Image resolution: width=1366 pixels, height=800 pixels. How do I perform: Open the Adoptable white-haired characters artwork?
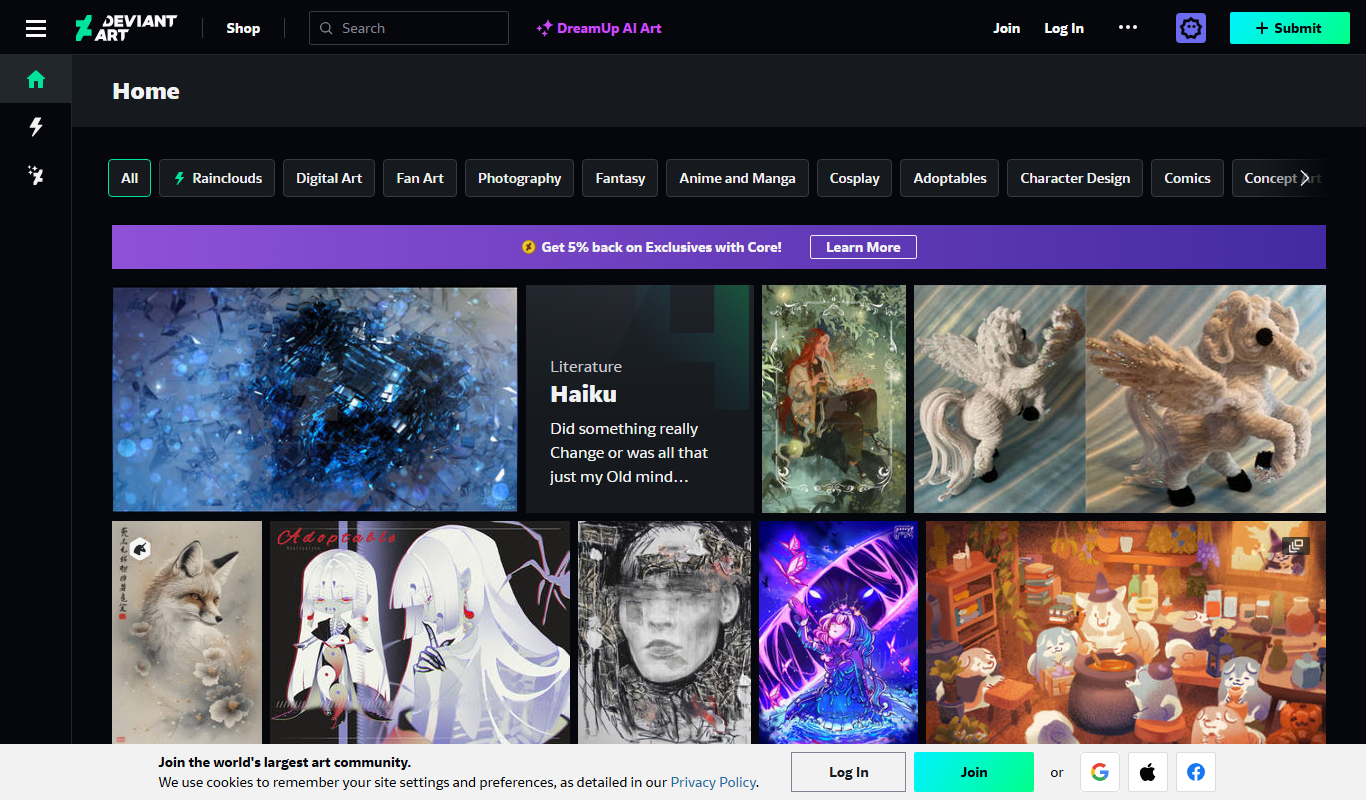pos(420,632)
